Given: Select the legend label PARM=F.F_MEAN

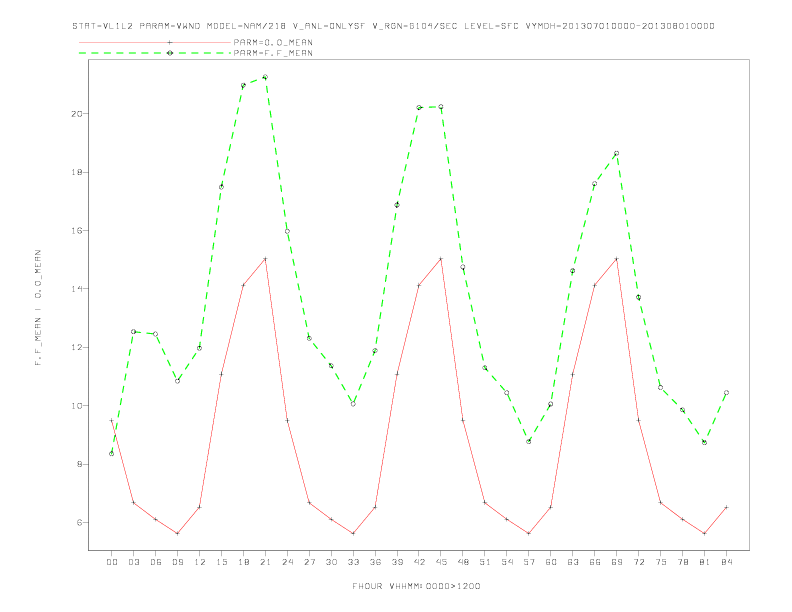Looking at the screenshot, I should pos(273,53).
